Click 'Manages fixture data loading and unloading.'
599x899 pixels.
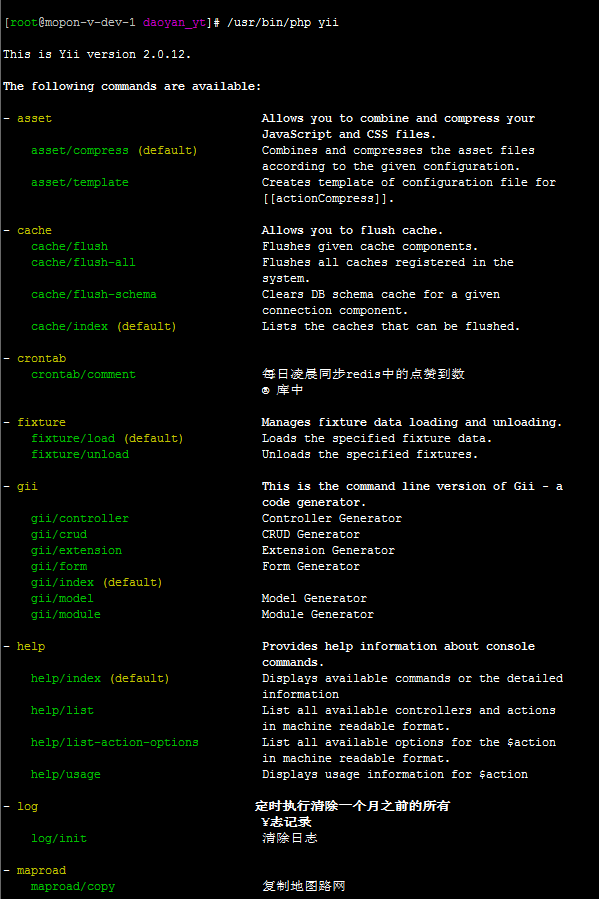[x=412, y=423]
